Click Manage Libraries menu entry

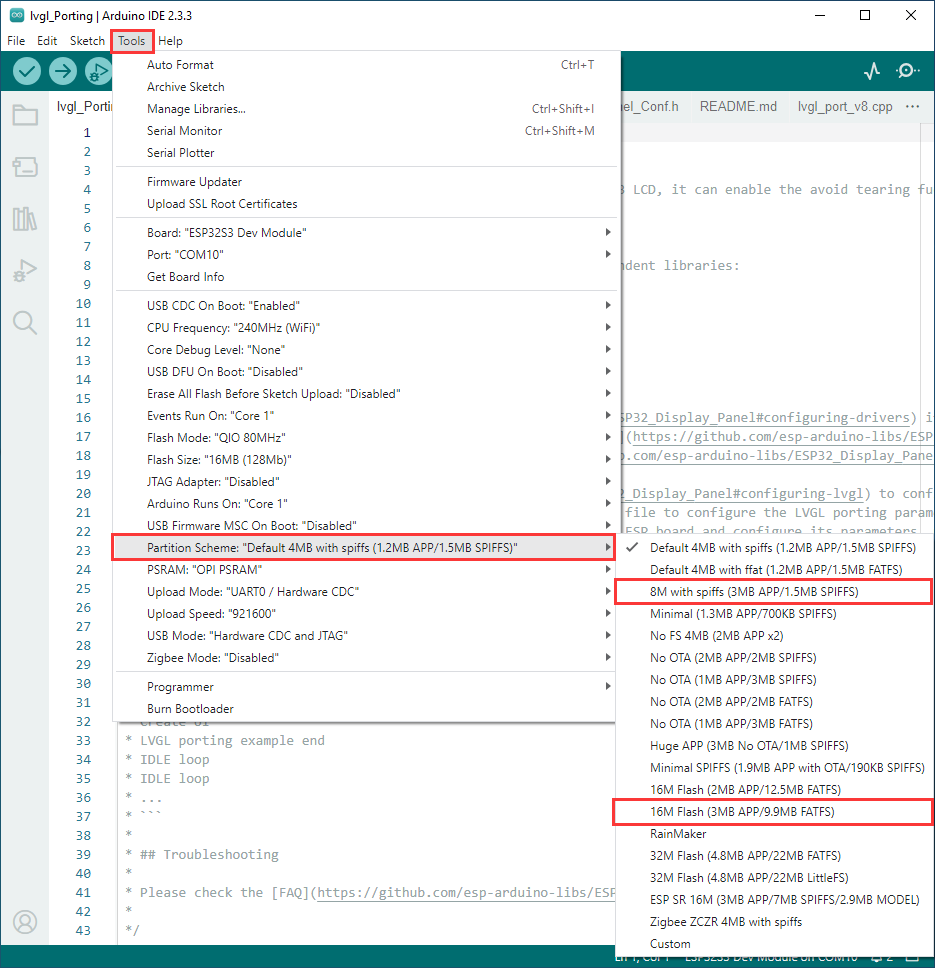tap(196, 109)
